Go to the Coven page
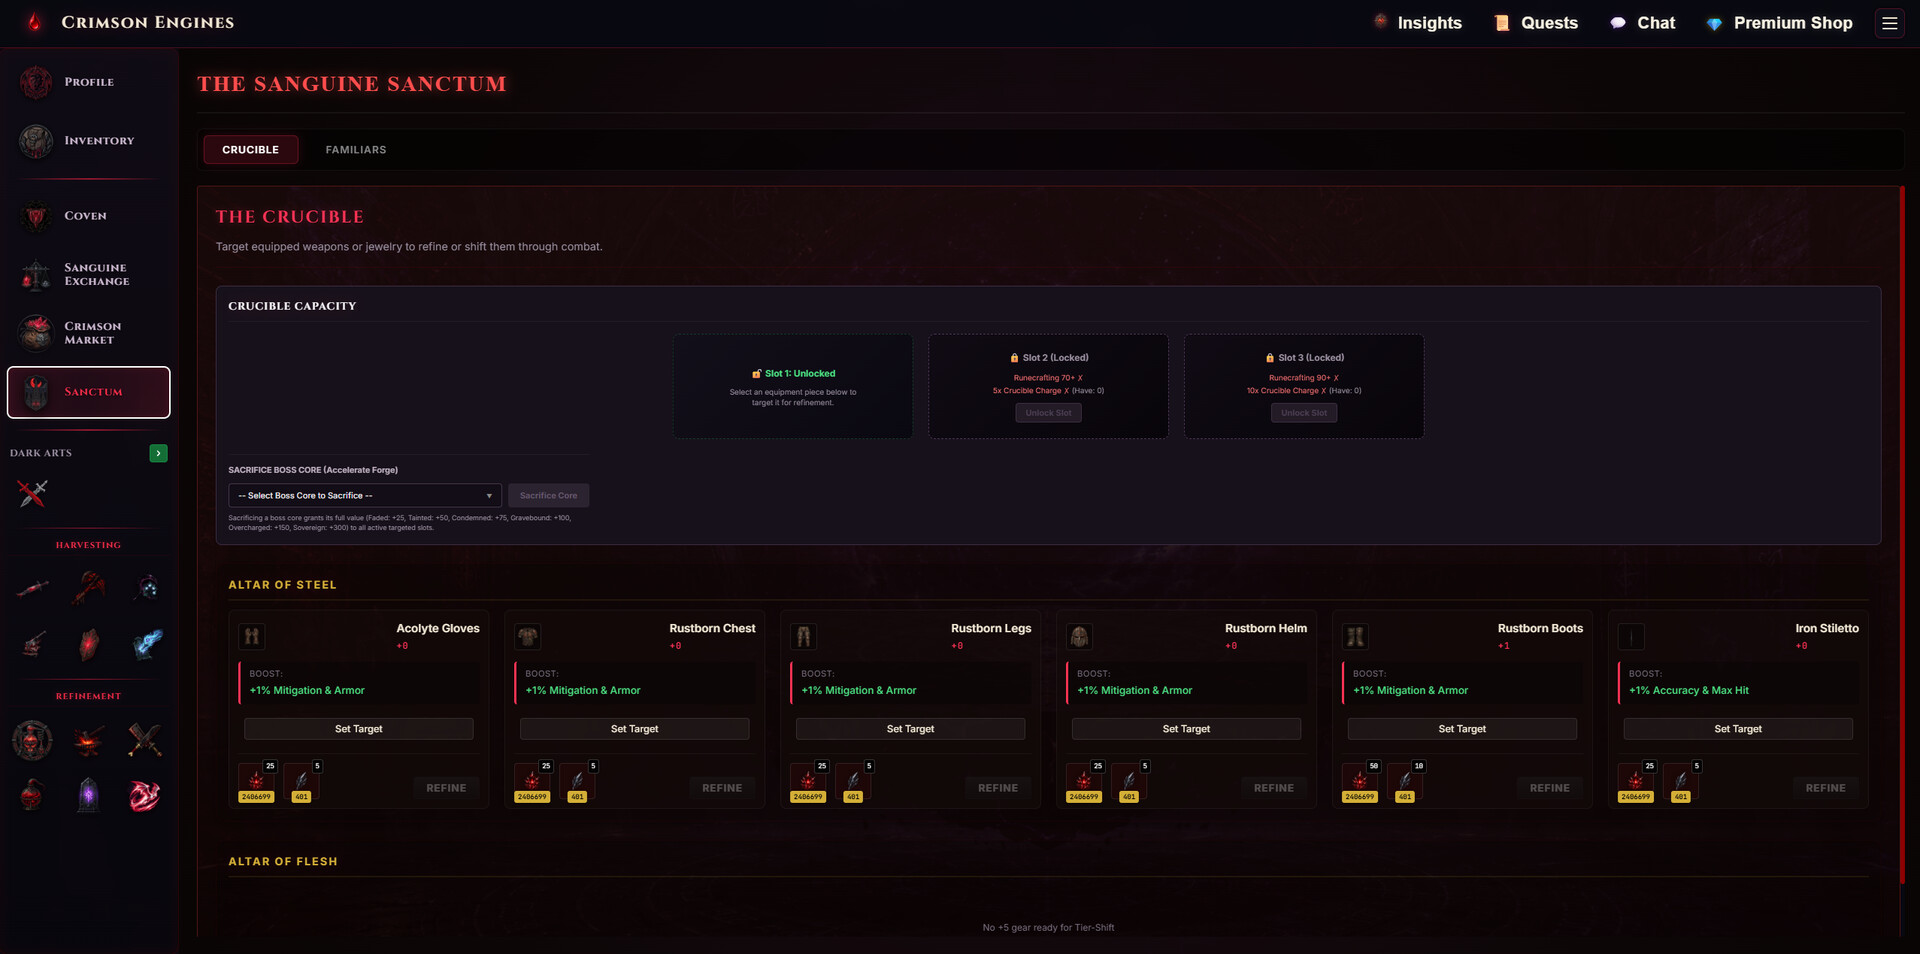This screenshot has width=1920, height=954. point(88,216)
